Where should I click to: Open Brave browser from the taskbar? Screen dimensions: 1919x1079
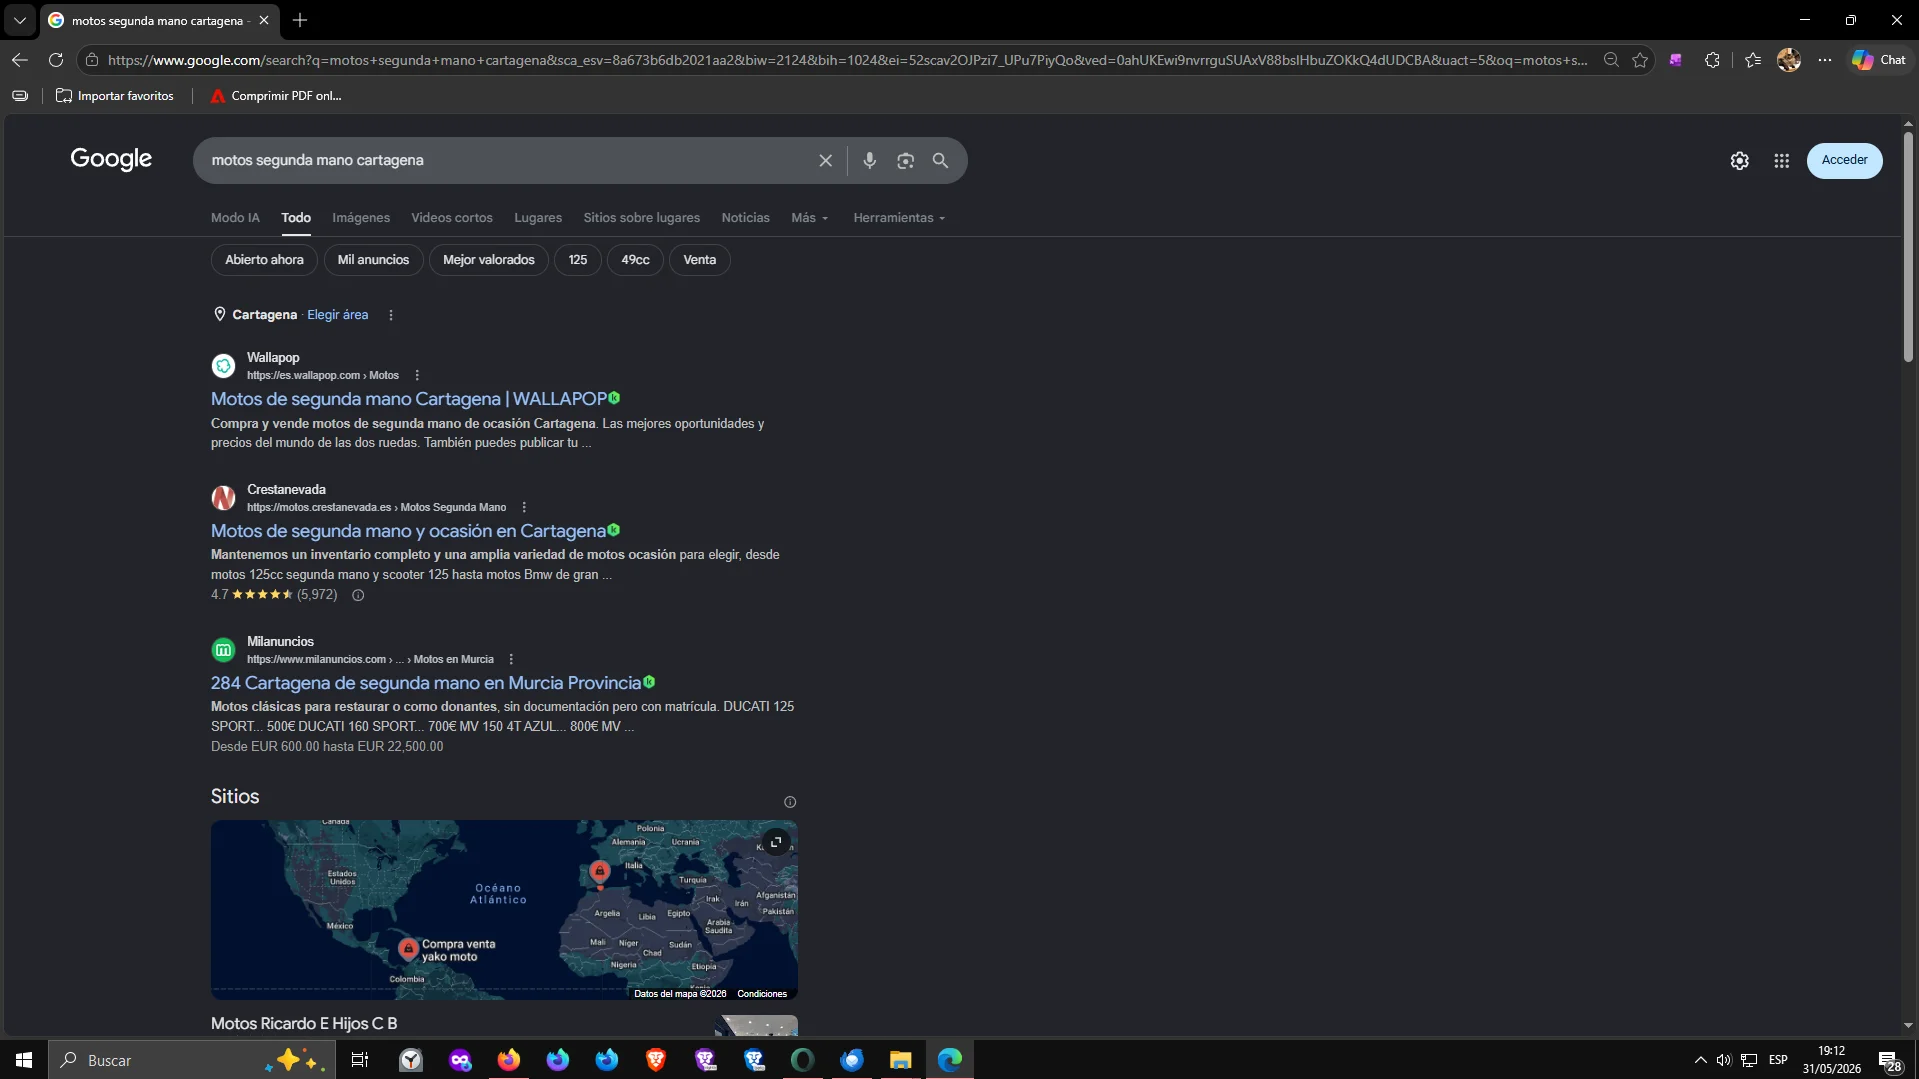656,1060
